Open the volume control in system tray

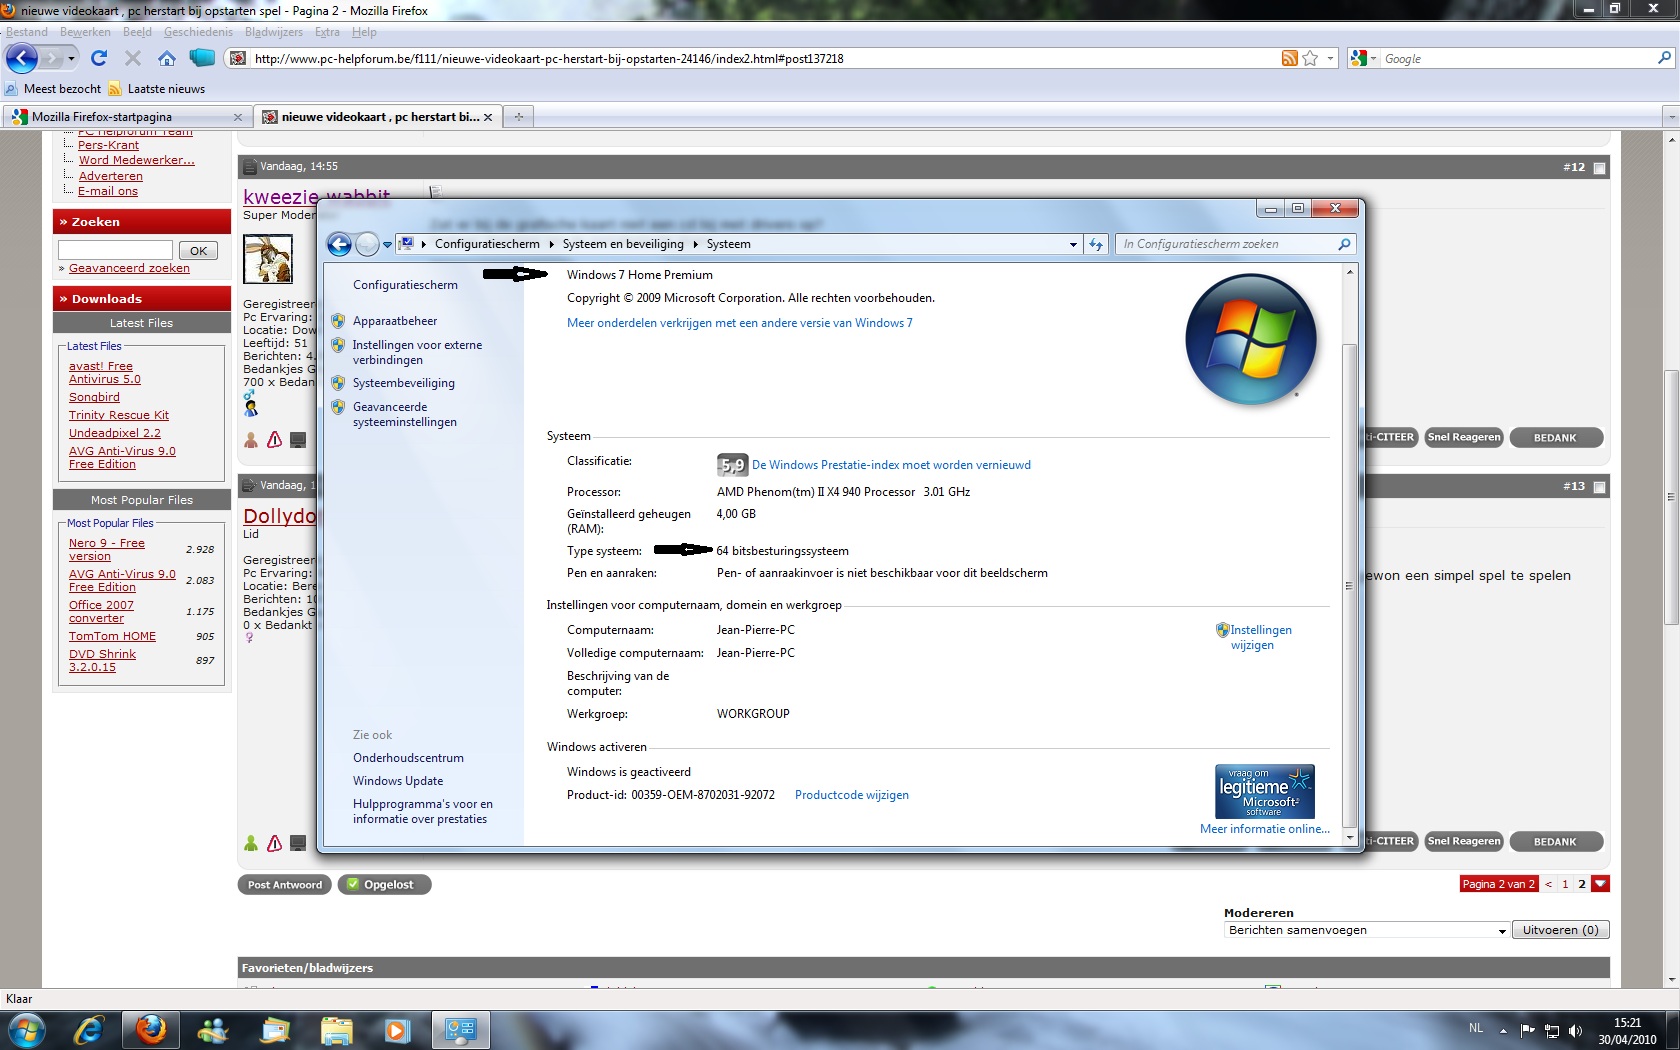[x=1575, y=1030]
